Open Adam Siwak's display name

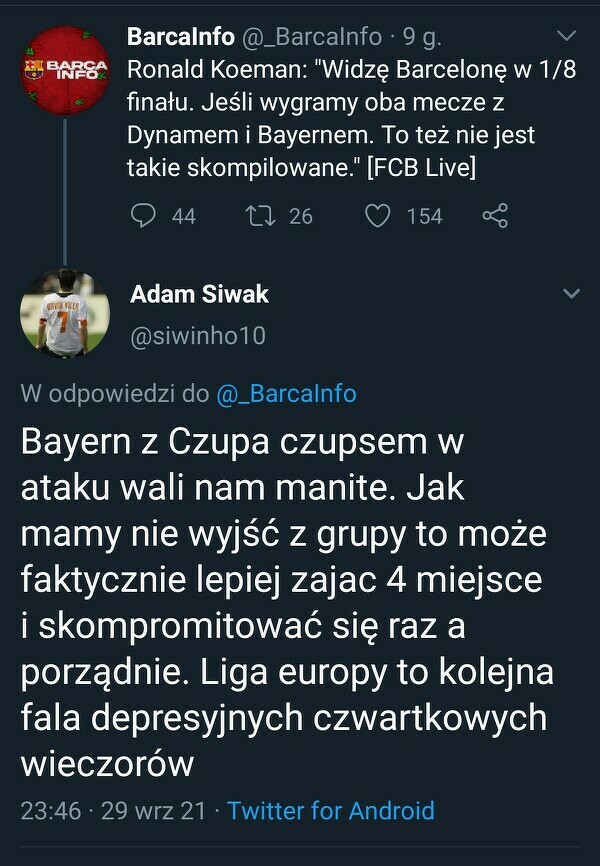(199, 294)
